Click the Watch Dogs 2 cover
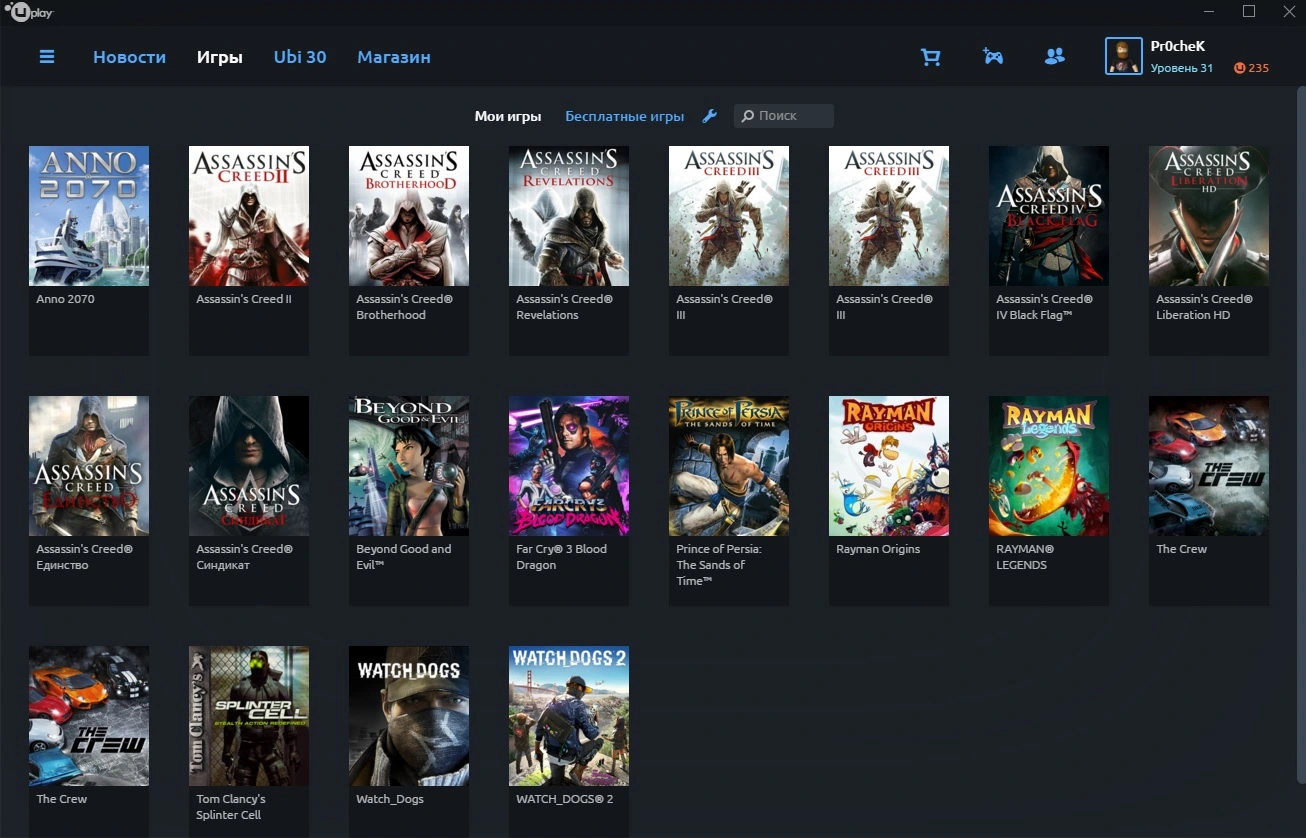 point(569,716)
